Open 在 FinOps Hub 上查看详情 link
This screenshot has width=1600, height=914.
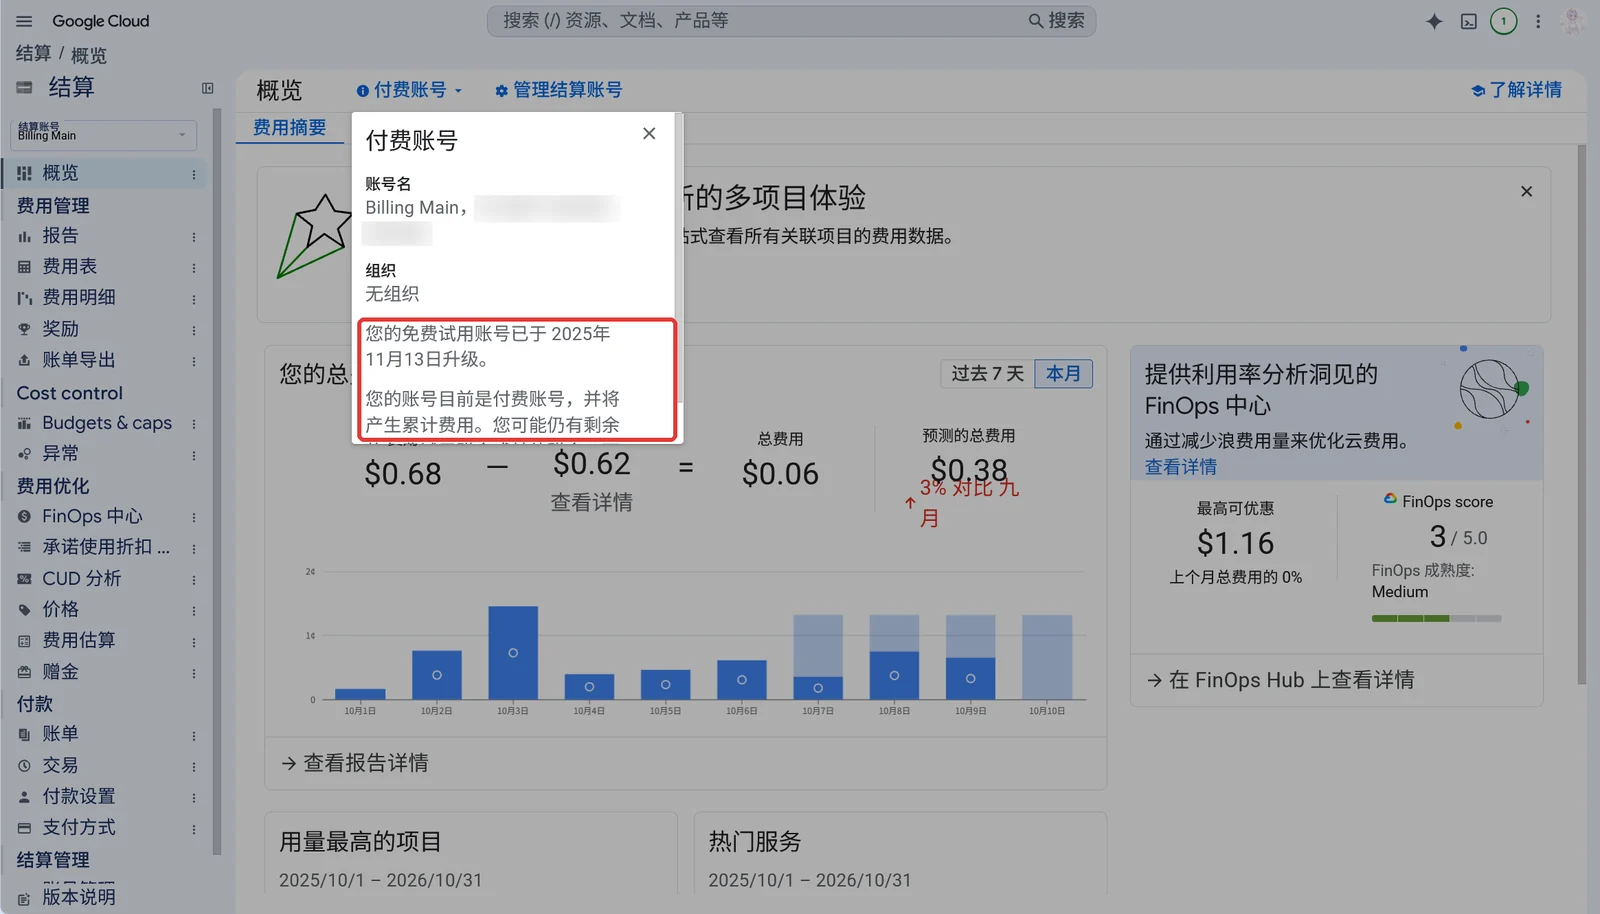coord(1280,680)
